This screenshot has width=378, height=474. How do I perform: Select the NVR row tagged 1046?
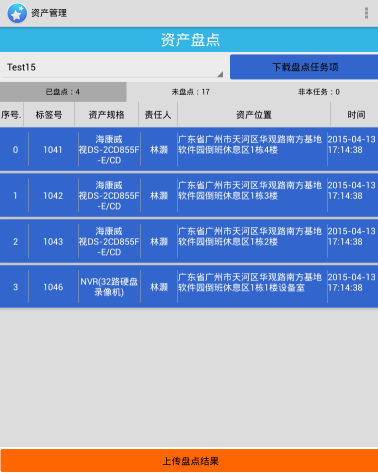coord(189,287)
